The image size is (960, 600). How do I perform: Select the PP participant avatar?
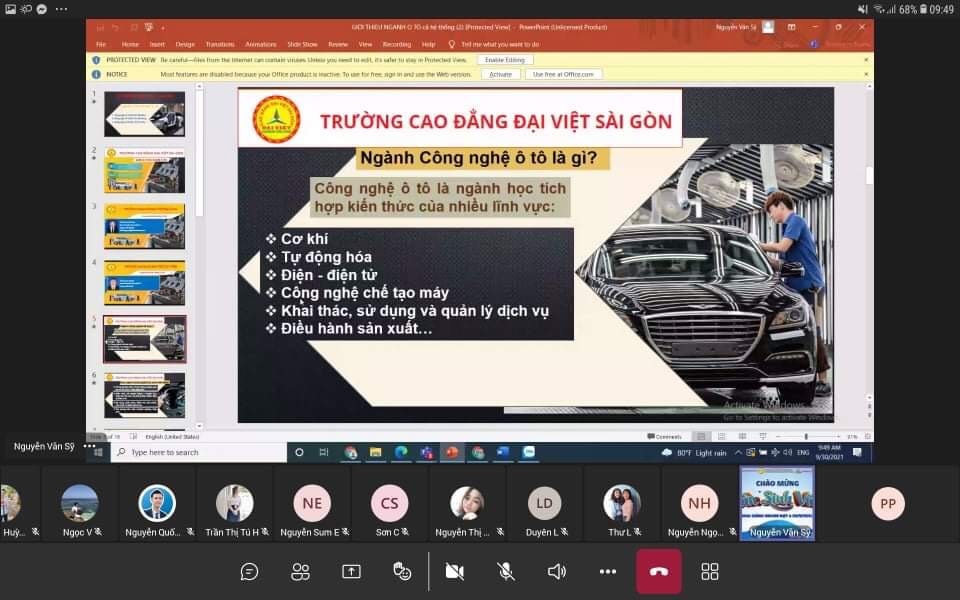[x=888, y=504]
